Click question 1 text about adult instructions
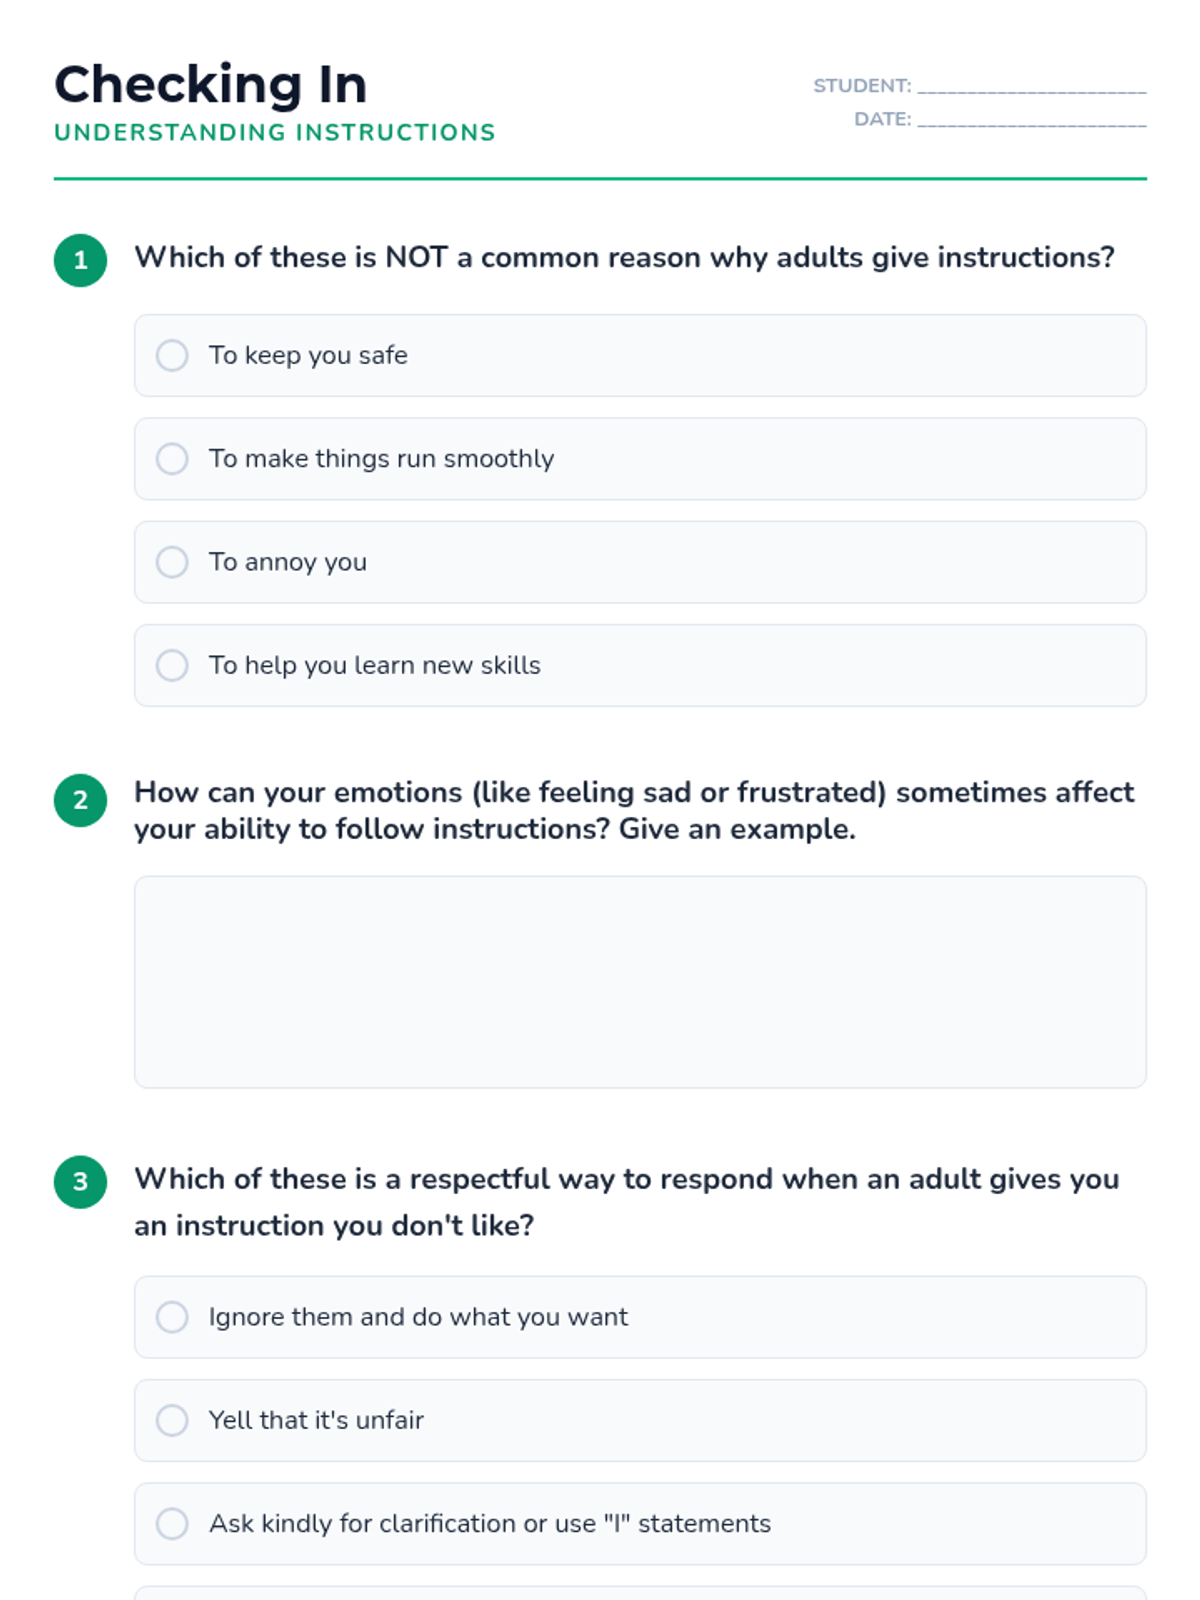 [625, 258]
